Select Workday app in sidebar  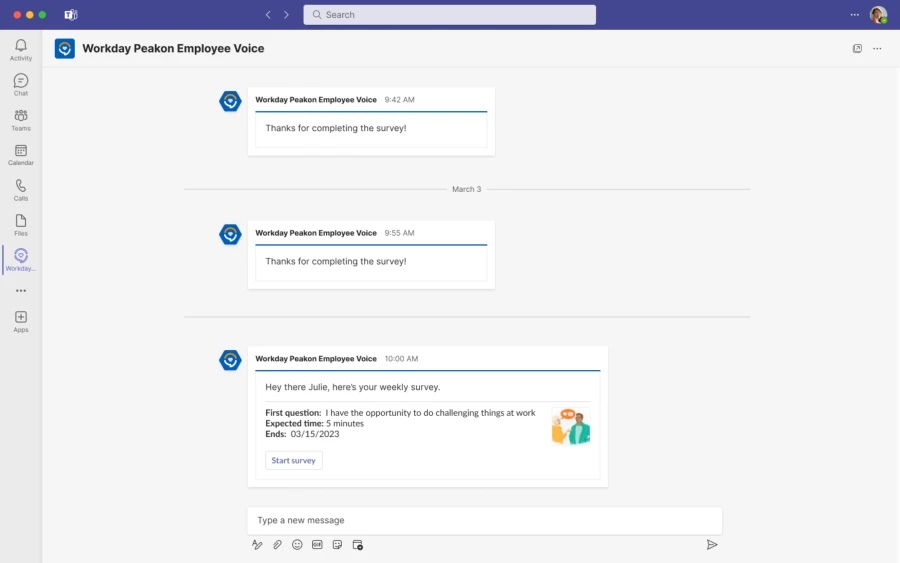point(21,260)
